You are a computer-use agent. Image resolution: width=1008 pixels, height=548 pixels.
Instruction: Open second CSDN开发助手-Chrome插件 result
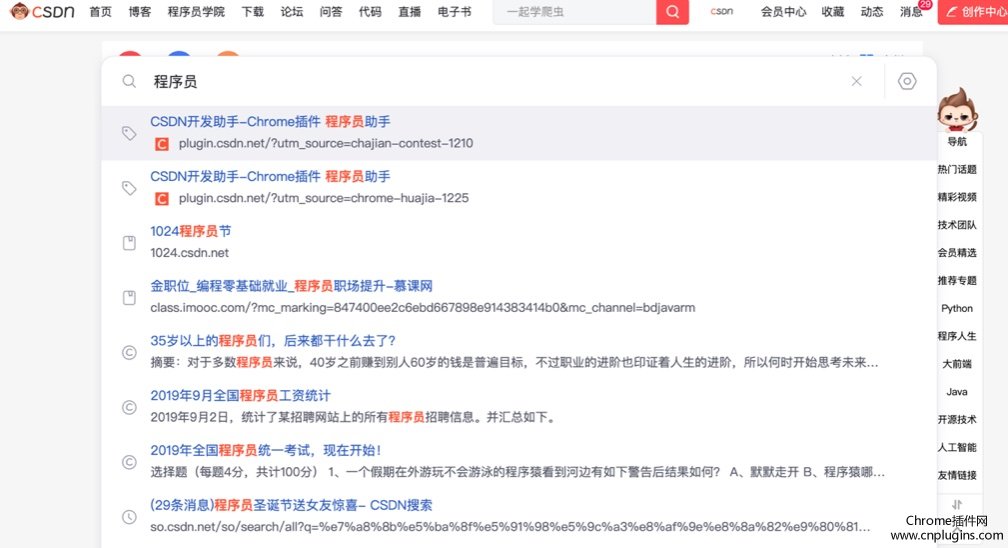tap(270, 176)
